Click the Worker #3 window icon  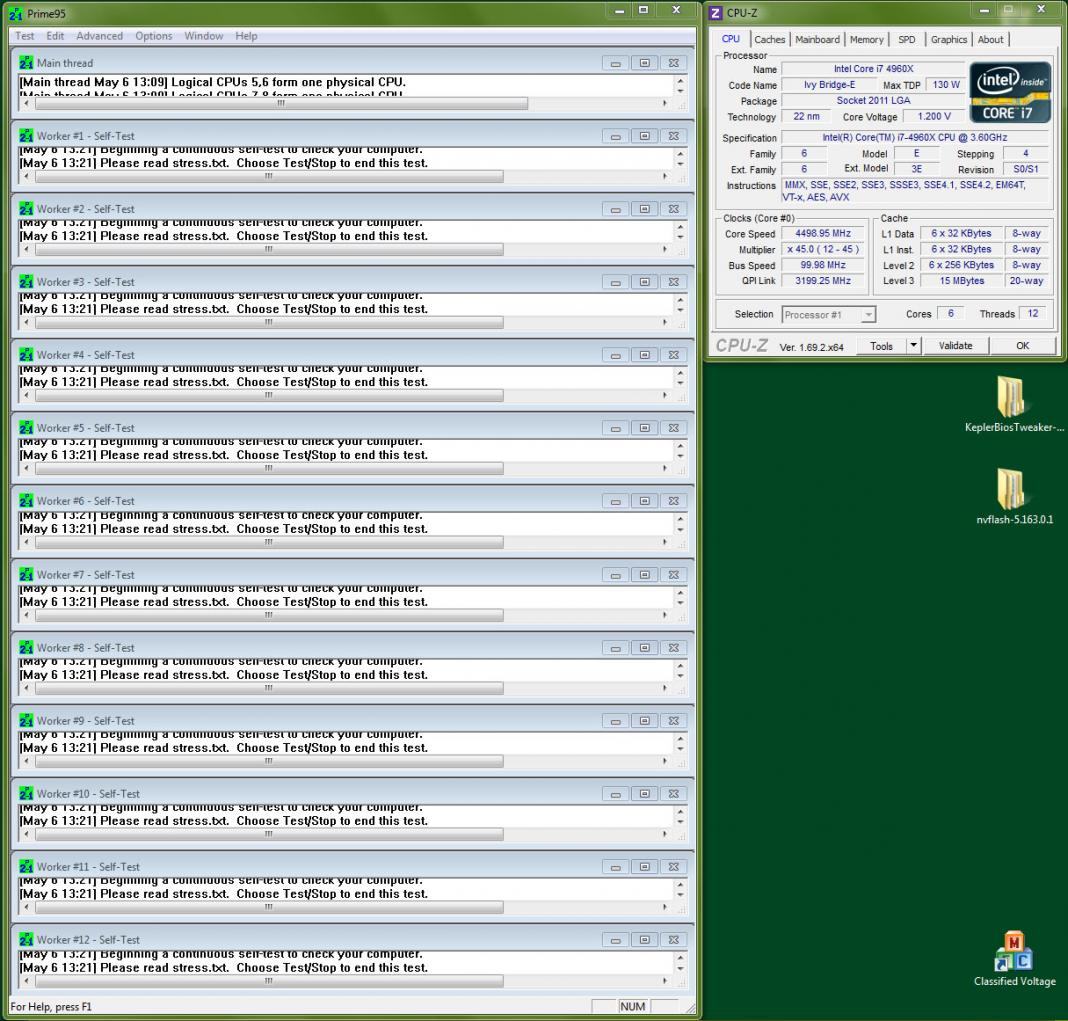tap(26, 281)
